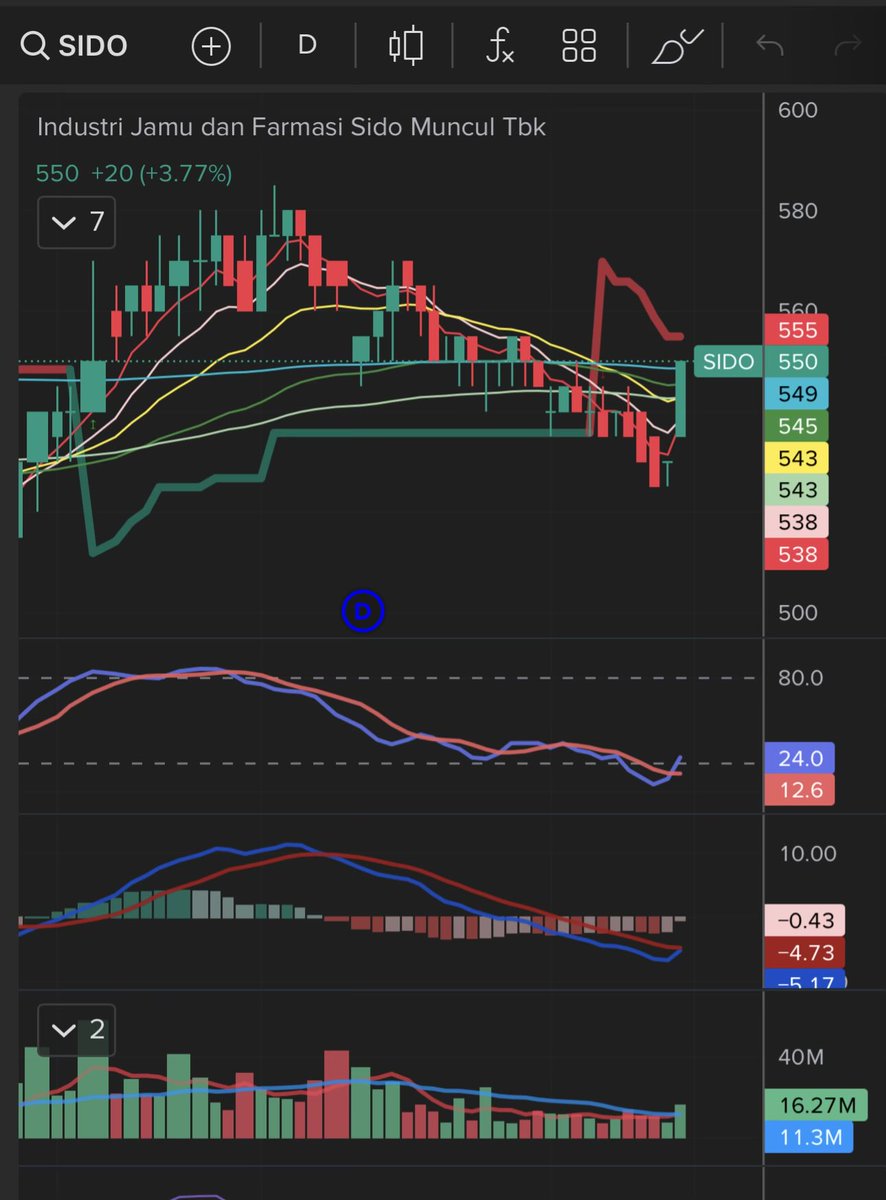This screenshot has width=886, height=1200.
Task: Change the D timeframe interval
Action: 307,45
